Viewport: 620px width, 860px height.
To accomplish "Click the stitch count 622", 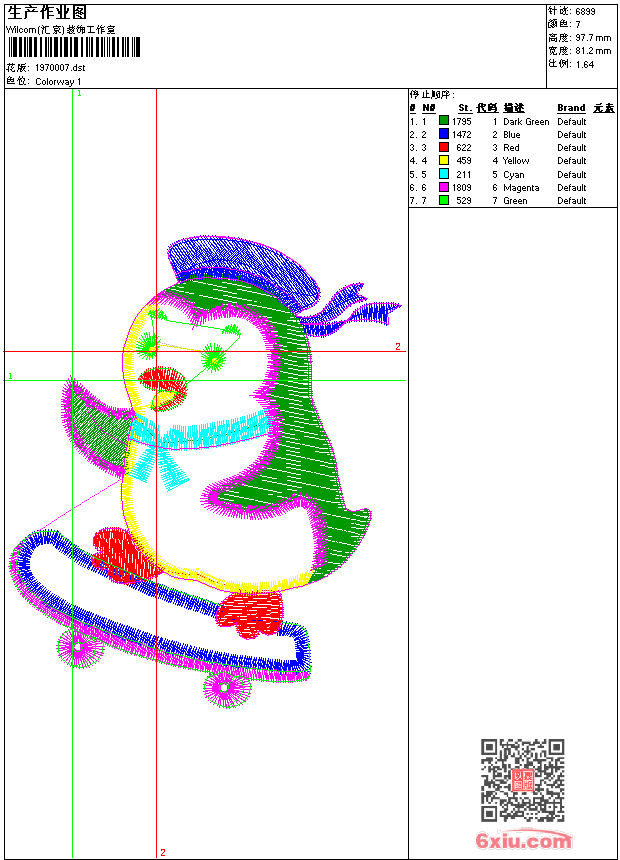I will [x=464, y=148].
